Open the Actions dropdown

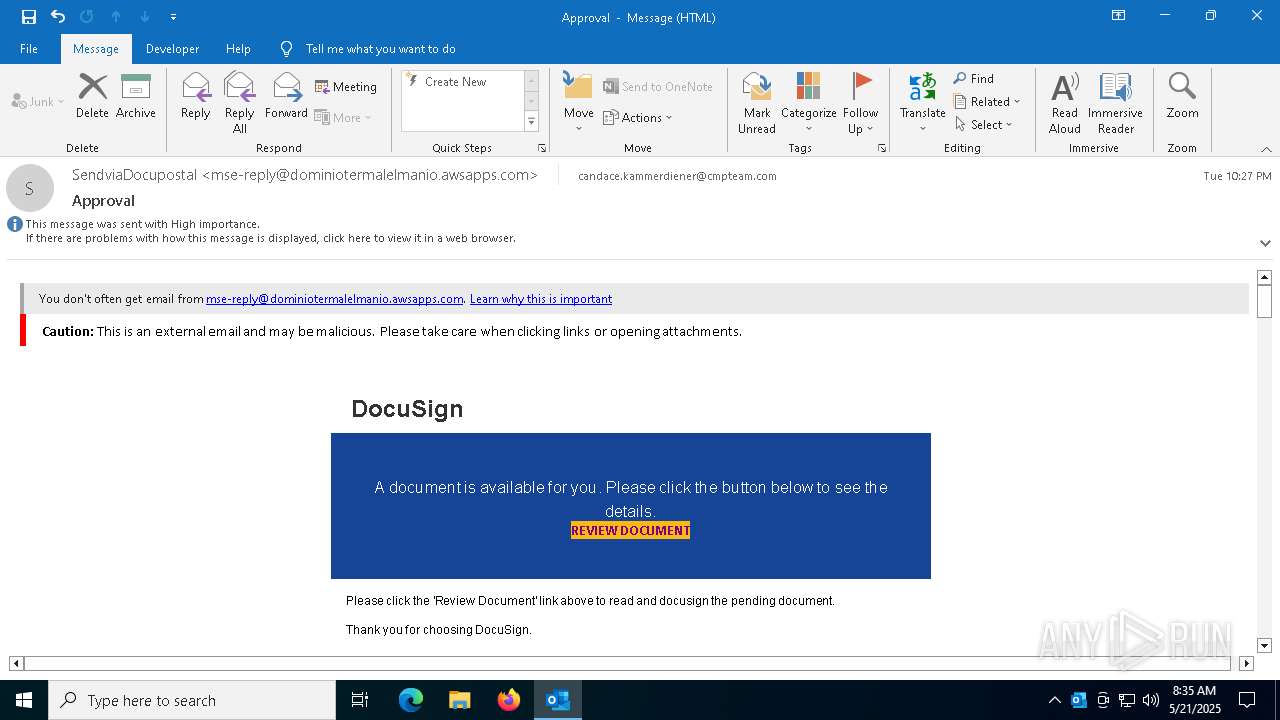click(638, 117)
